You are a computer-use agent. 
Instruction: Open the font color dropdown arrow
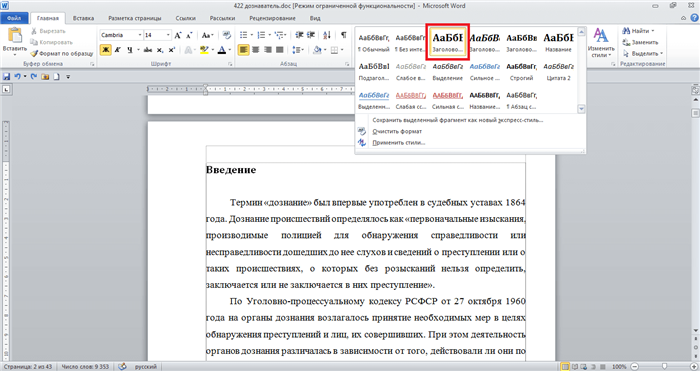point(229,50)
